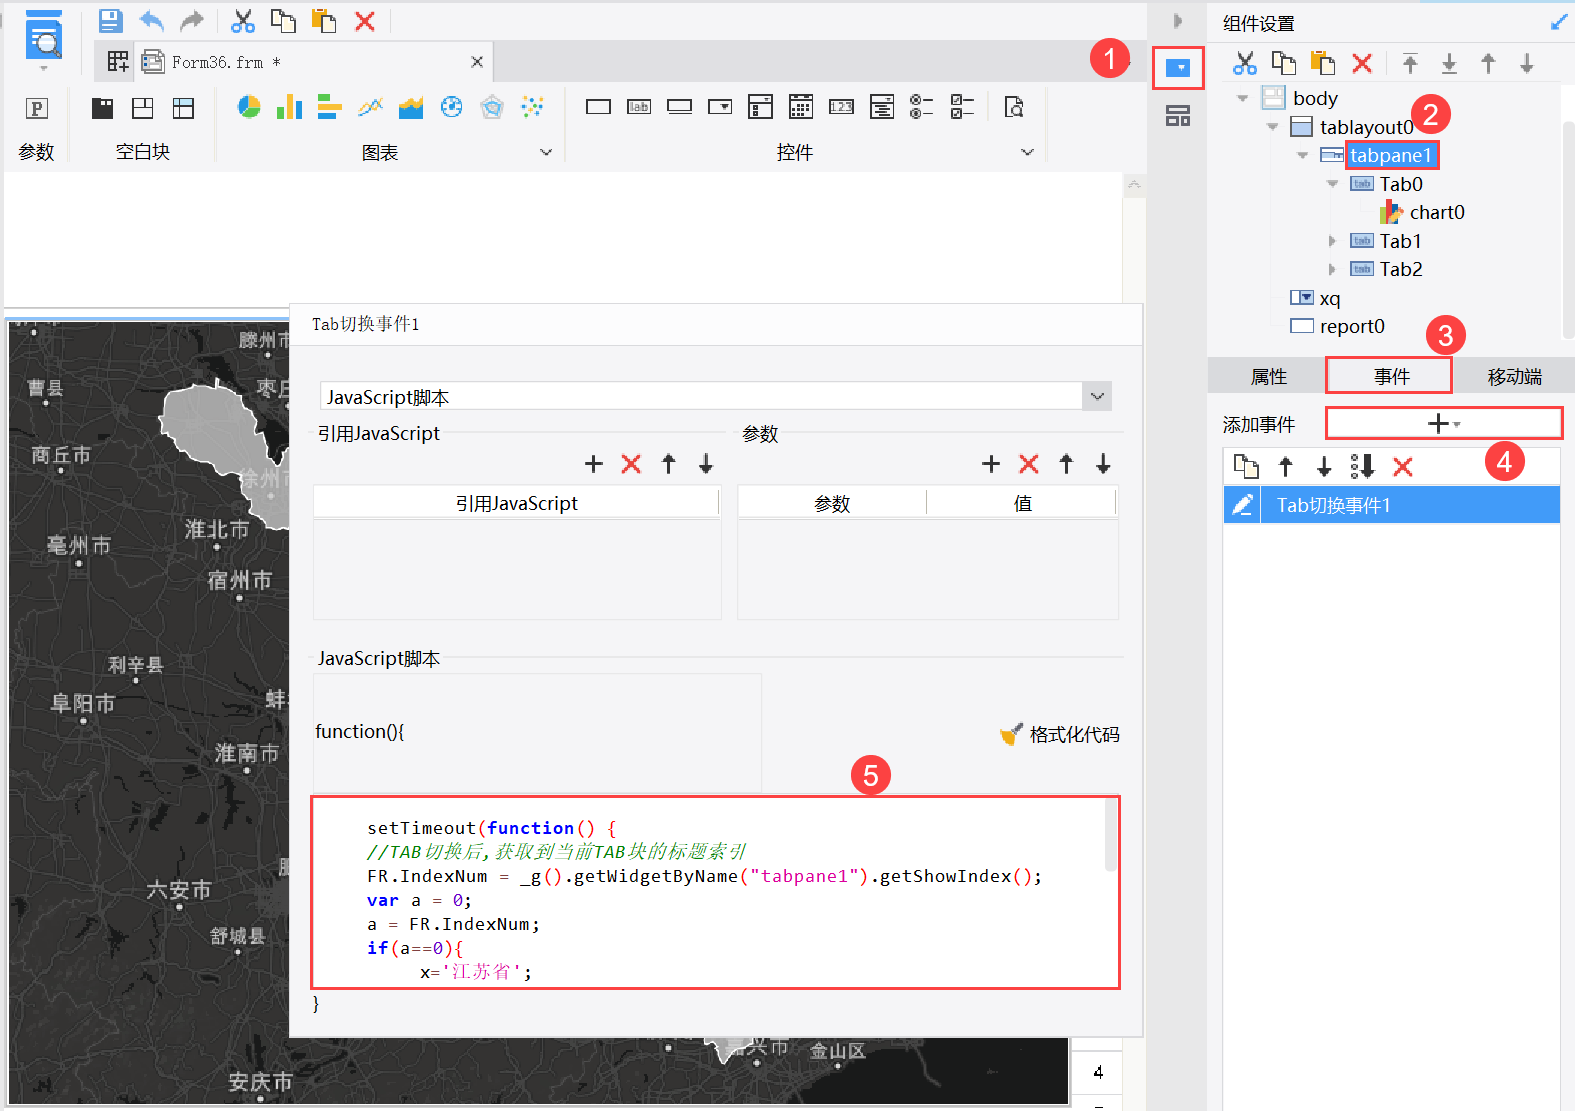This screenshot has width=1575, height=1111.
Task: Select the column chart icon
Action: click(x=289, y=107)
